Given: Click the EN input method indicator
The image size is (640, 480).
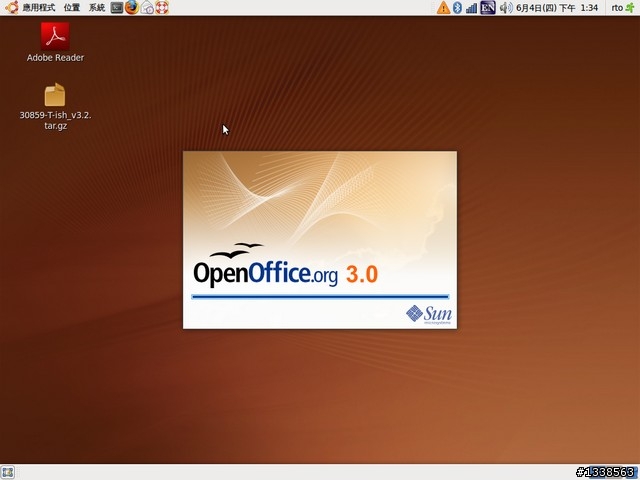Looking at the screenshot, I should point(488,8).
